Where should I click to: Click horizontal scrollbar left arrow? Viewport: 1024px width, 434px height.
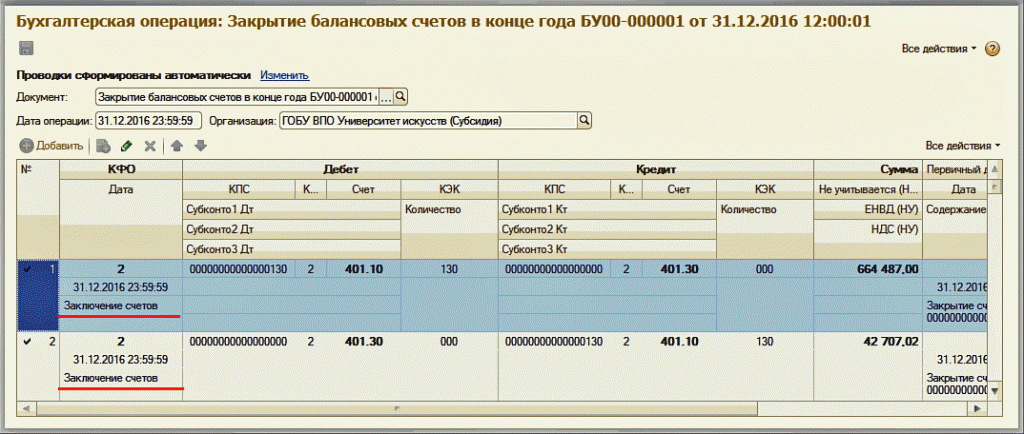(27, 409)
